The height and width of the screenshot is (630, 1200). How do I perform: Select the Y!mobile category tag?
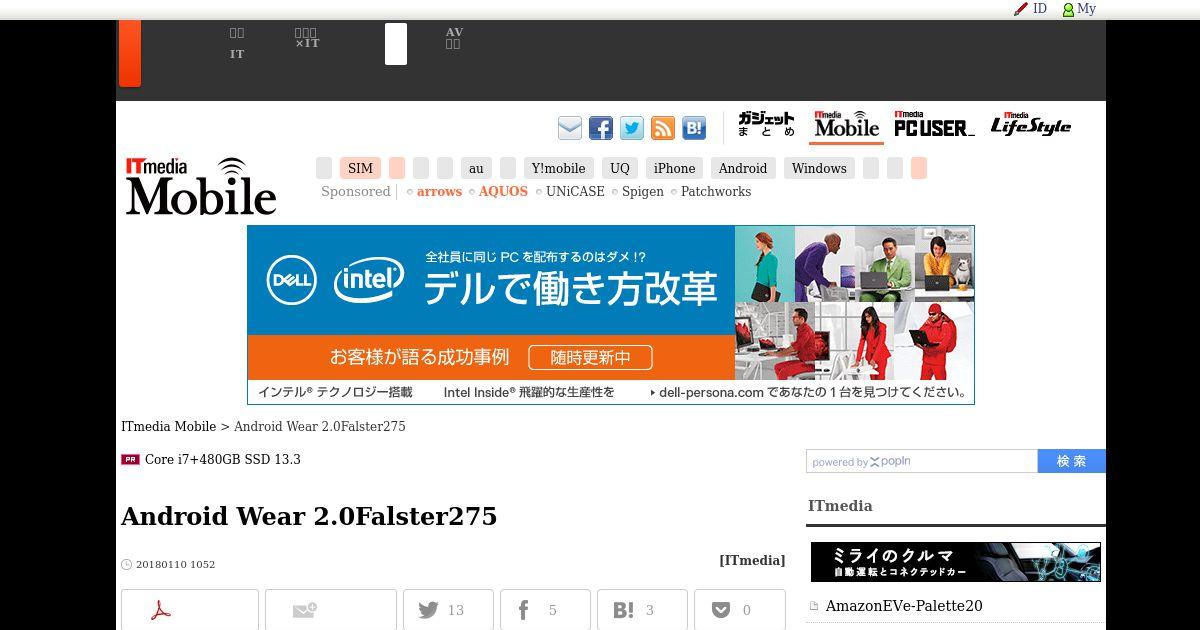point(558,168)
